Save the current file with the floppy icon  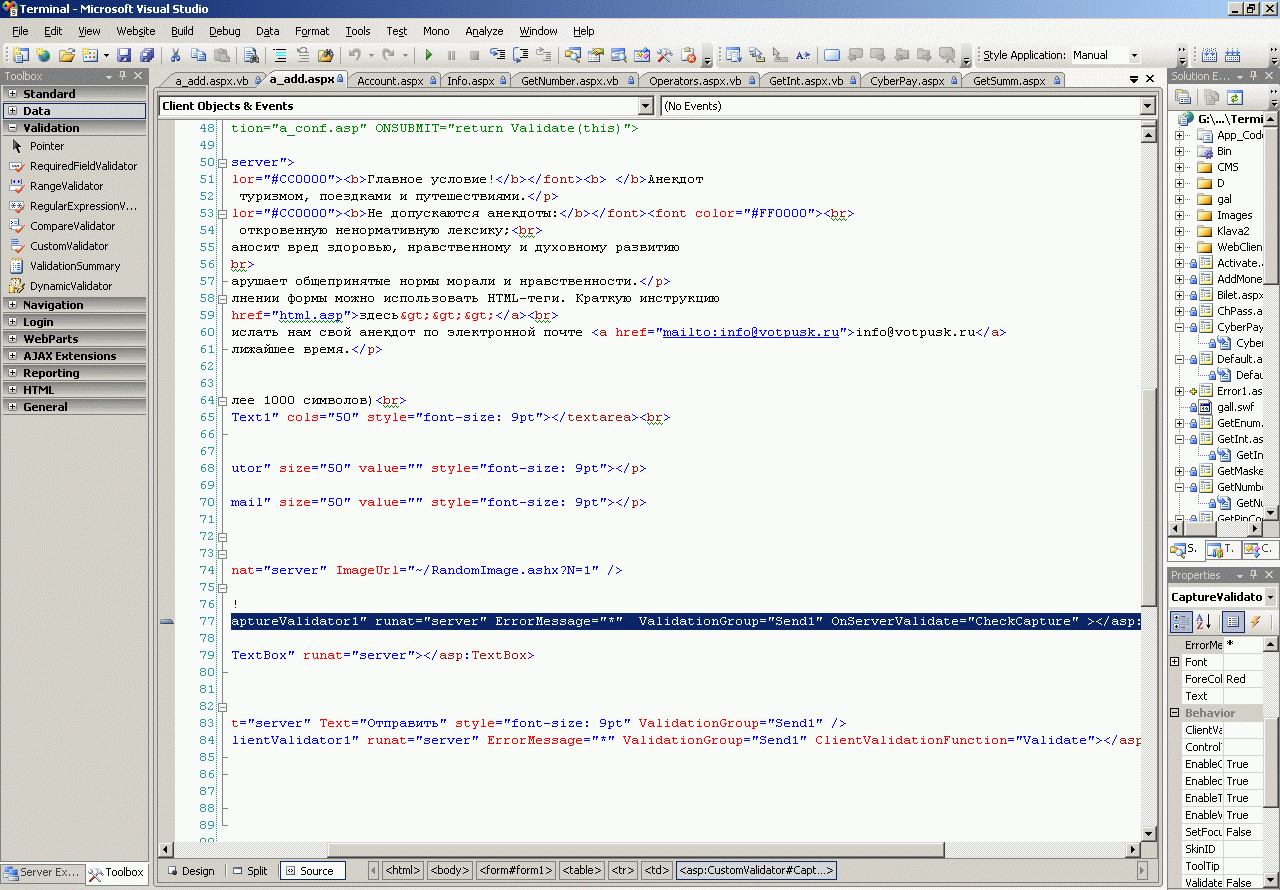click(124, 56)
